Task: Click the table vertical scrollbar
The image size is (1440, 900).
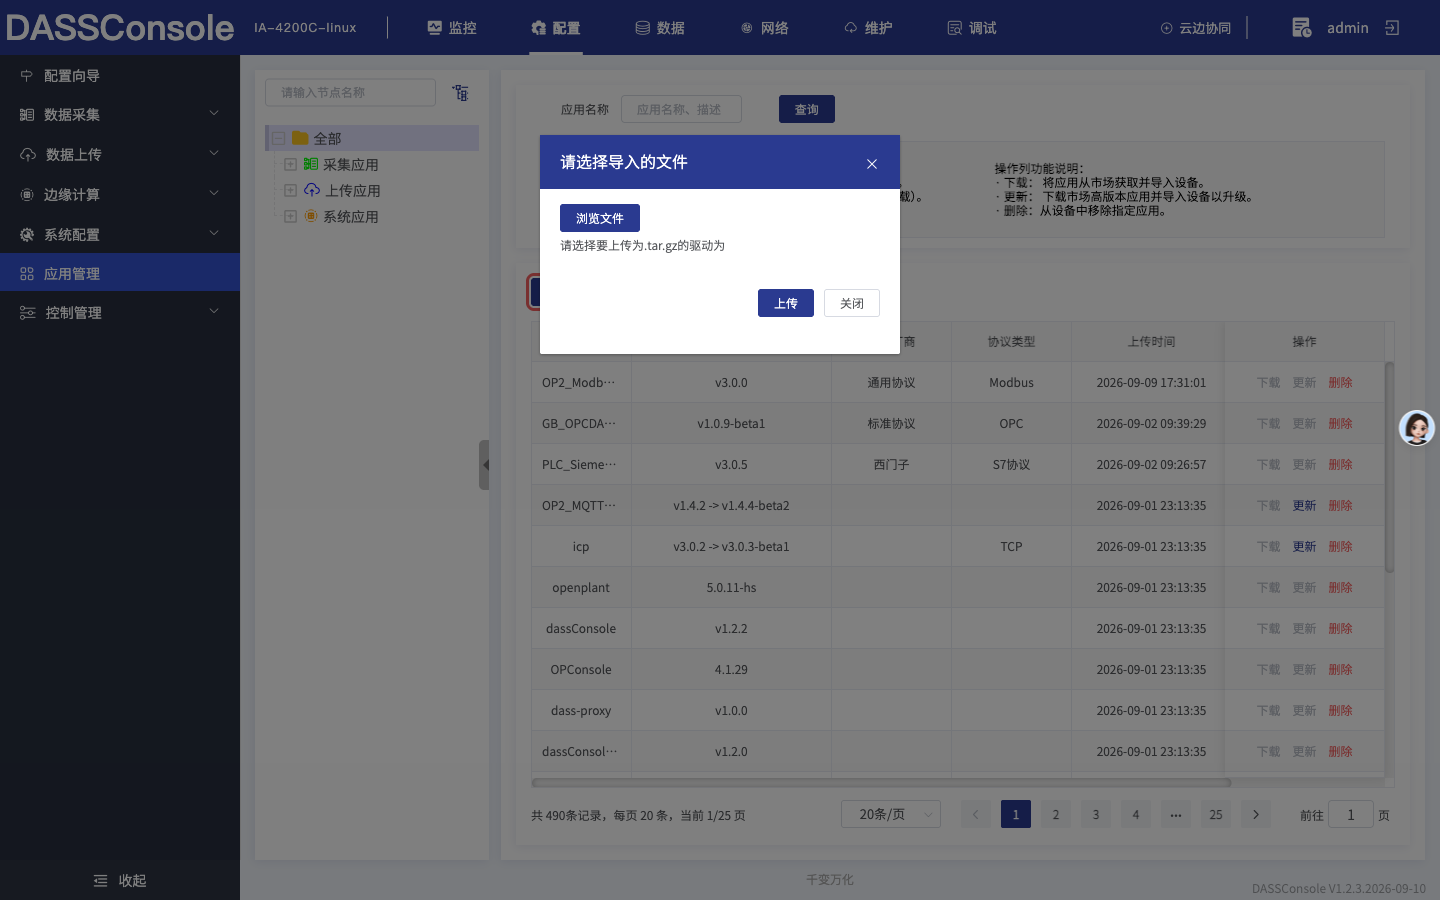Action: point(1389,467)
